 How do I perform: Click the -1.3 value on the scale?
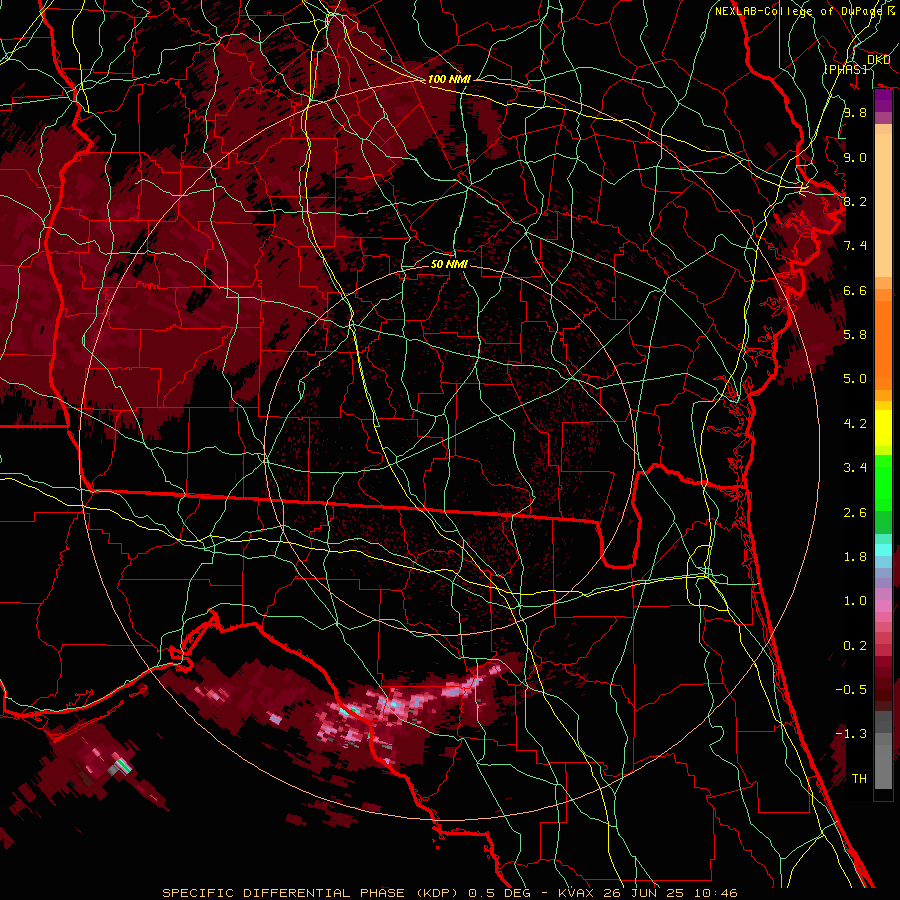[852, 735]
